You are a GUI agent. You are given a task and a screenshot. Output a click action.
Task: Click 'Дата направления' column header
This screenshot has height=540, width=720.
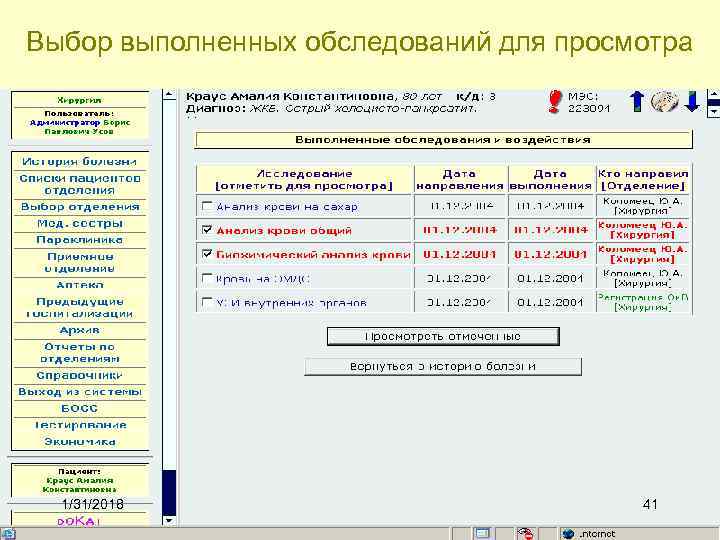460,180
